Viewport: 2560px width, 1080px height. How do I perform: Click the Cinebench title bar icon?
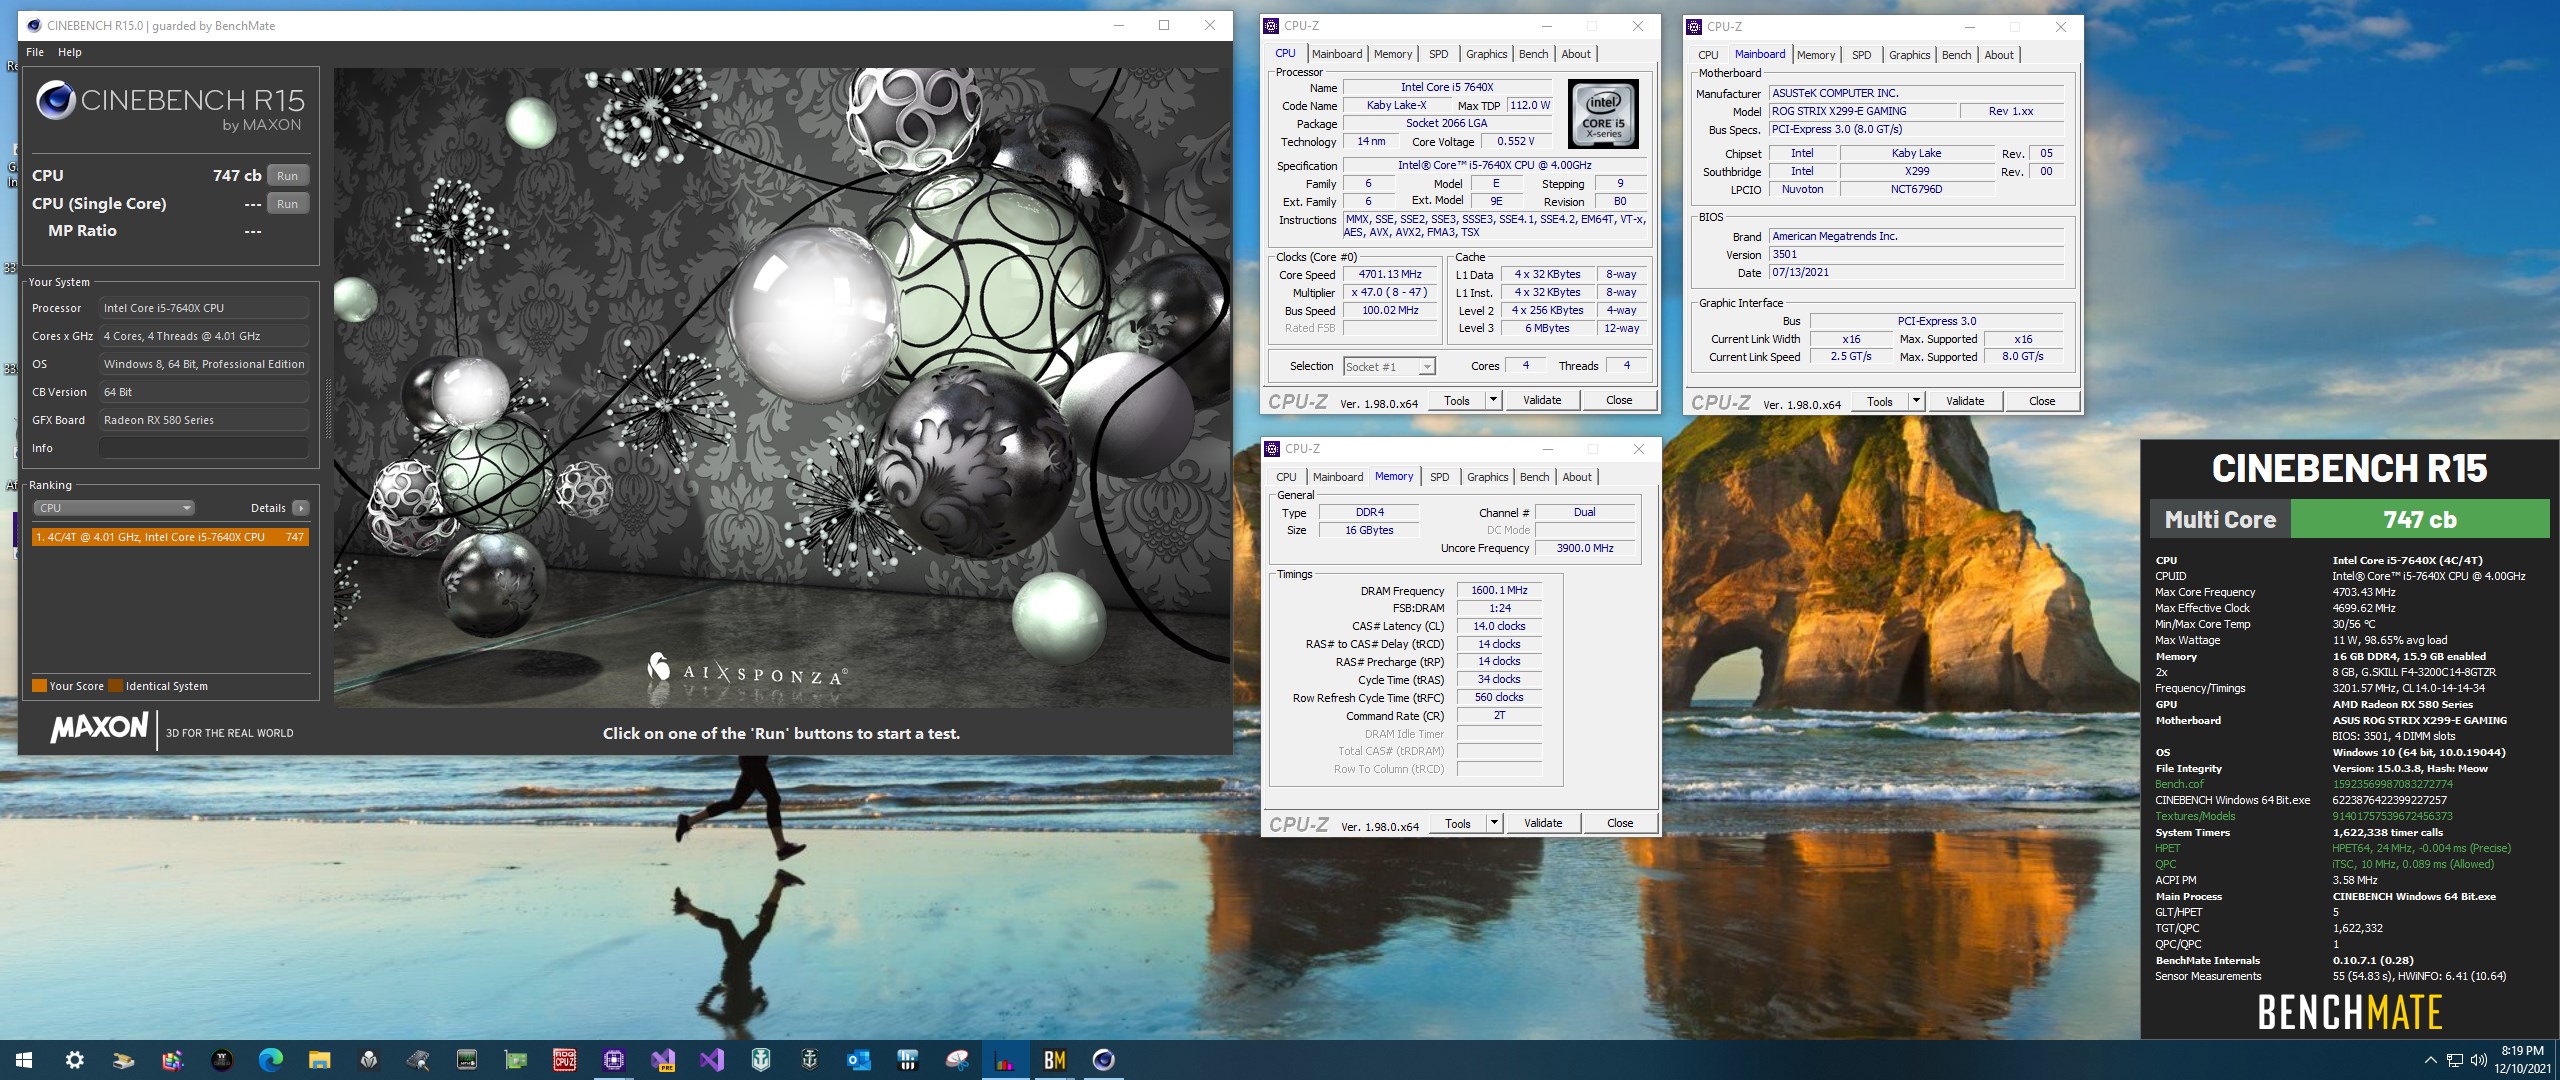pyautogui.click(x=33, y=25)
